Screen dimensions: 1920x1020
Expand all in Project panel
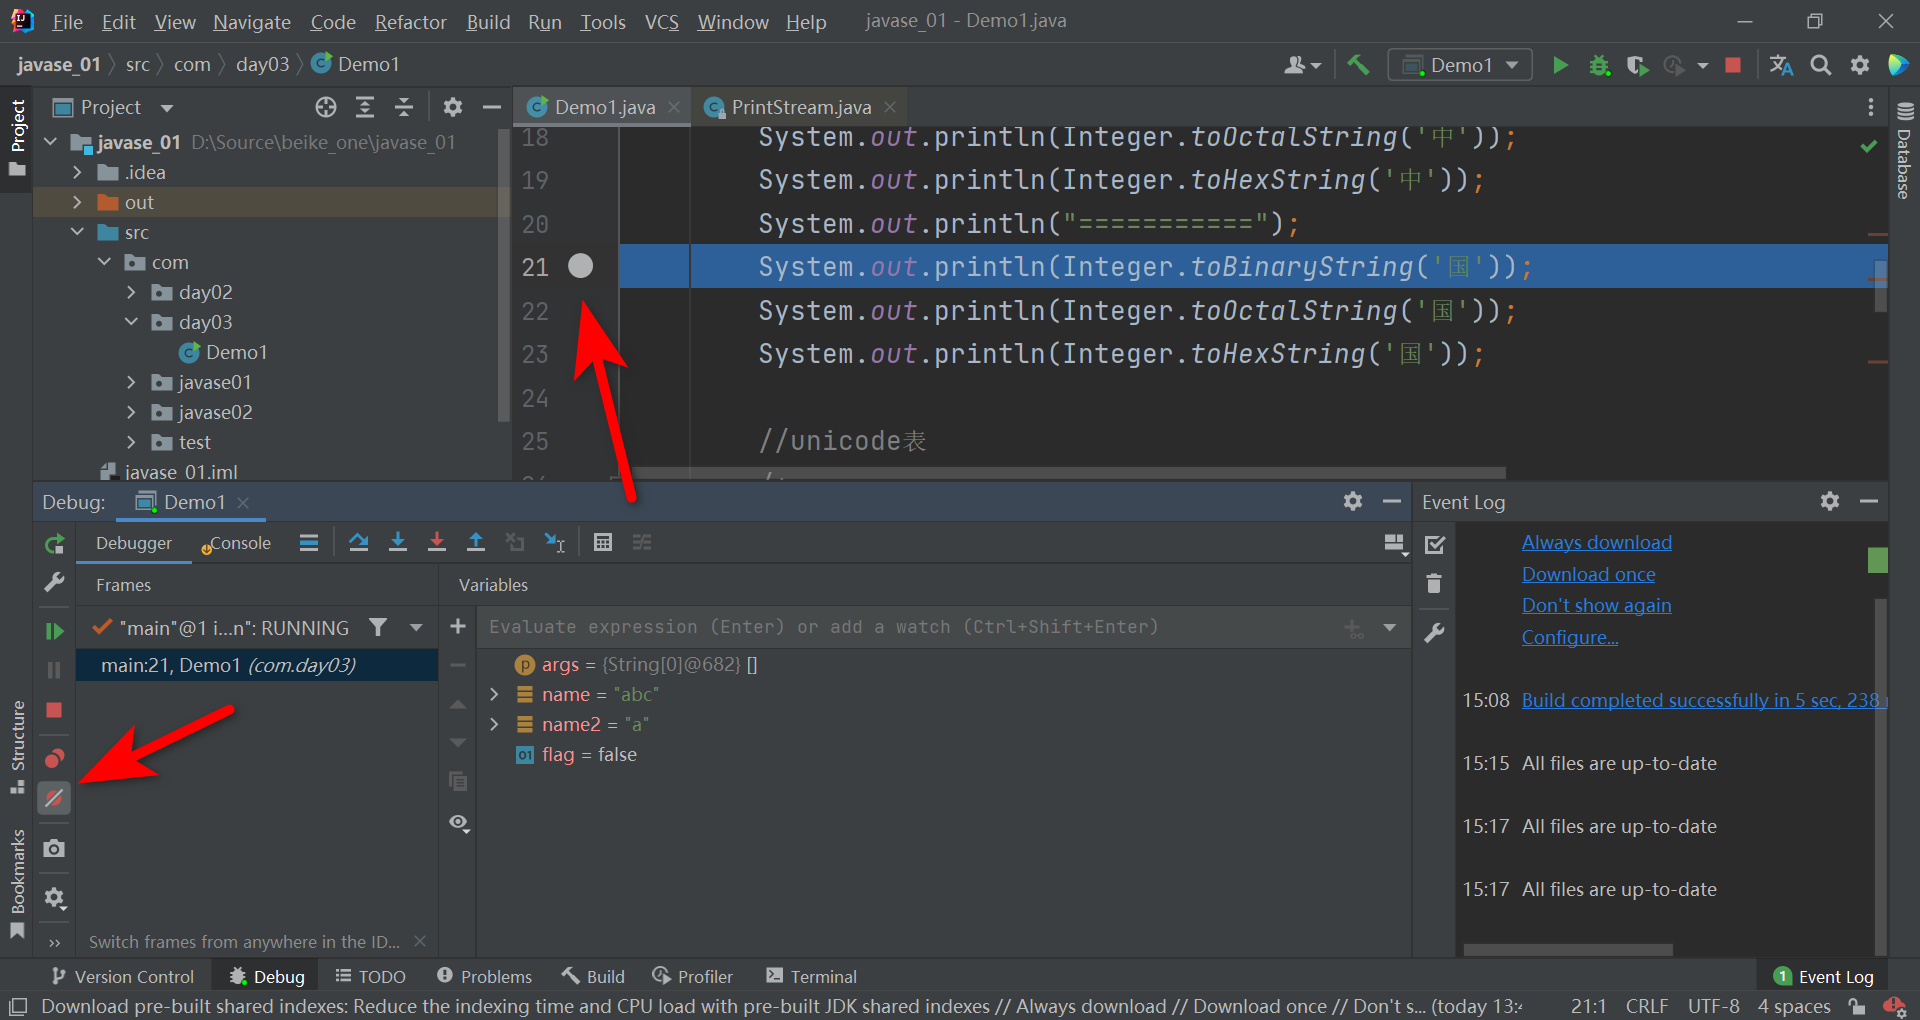365,107
